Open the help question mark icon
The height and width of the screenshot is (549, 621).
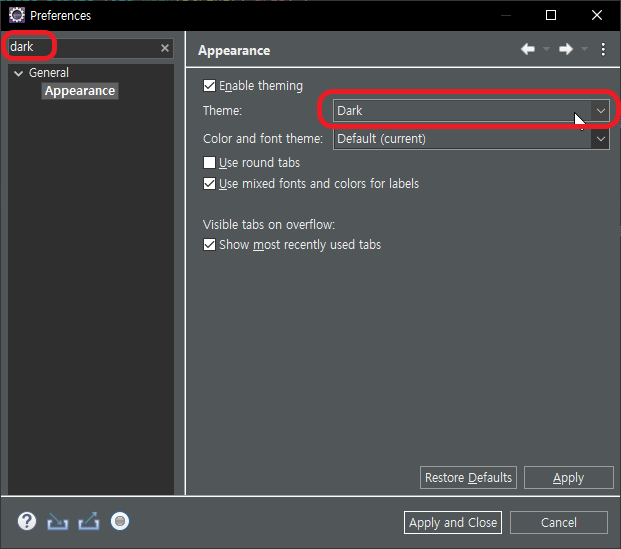click(27, 521)
